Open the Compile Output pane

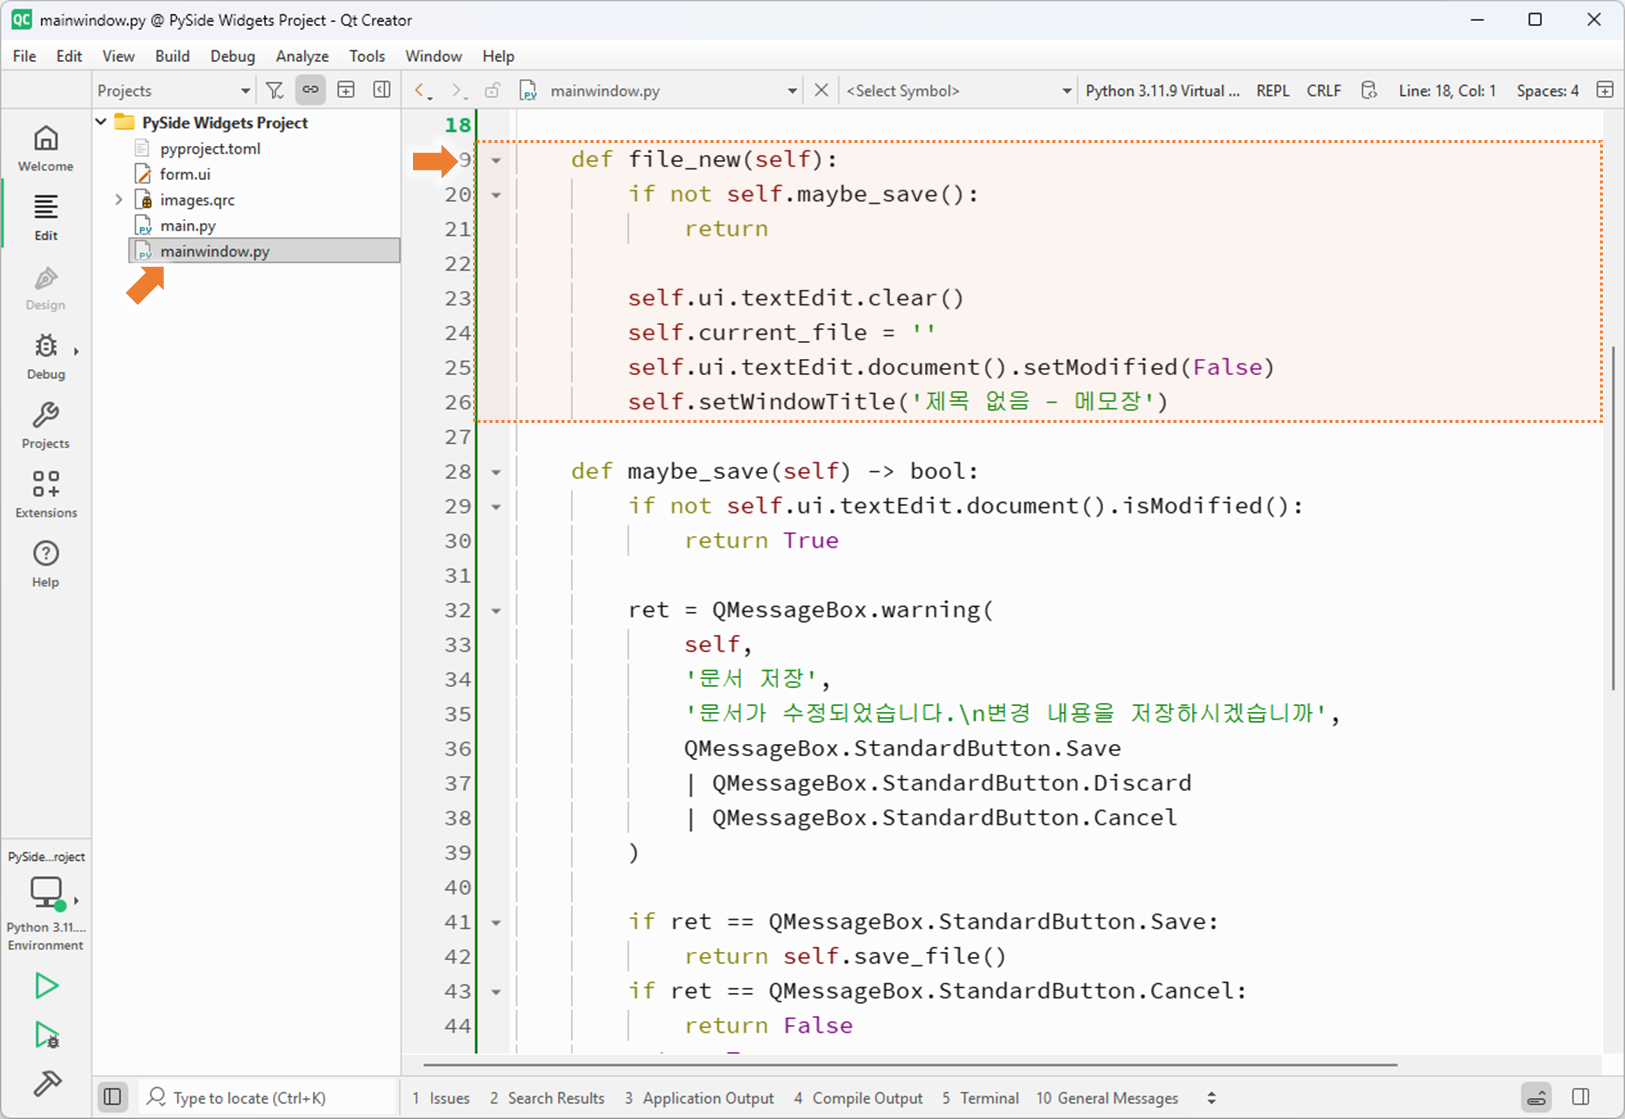(x=858, y=1098)
